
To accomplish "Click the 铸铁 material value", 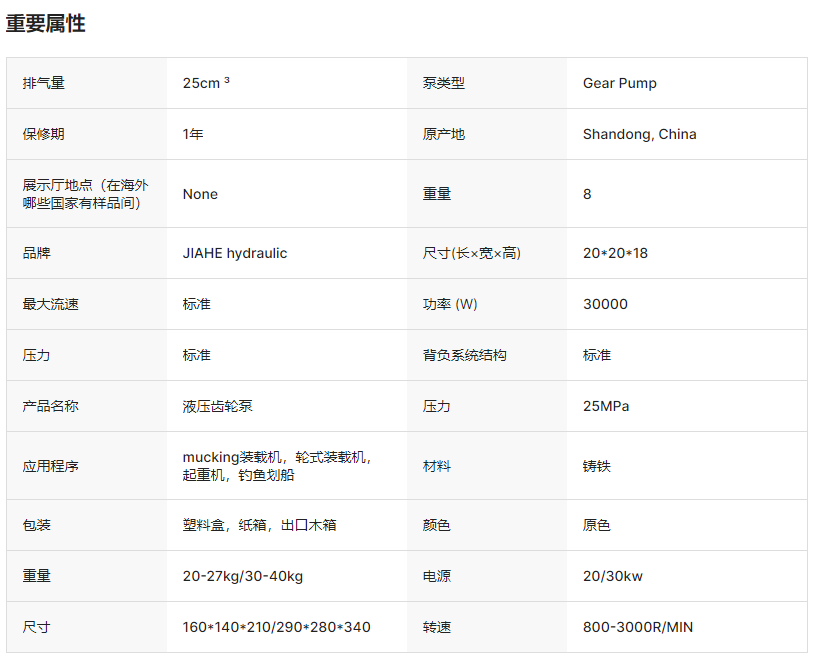I will pyautogui.click(x=597, y=466).
